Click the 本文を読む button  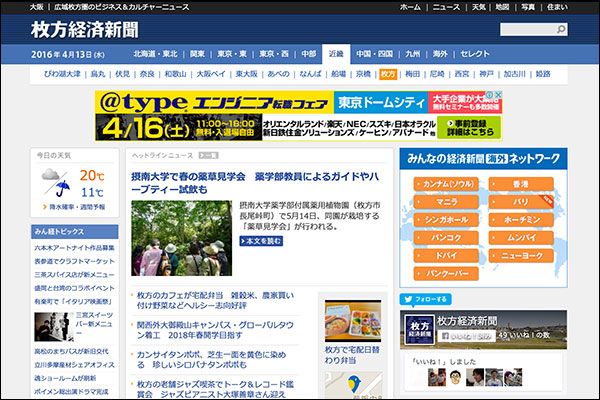pyautogui.click(x=263, y=241)
